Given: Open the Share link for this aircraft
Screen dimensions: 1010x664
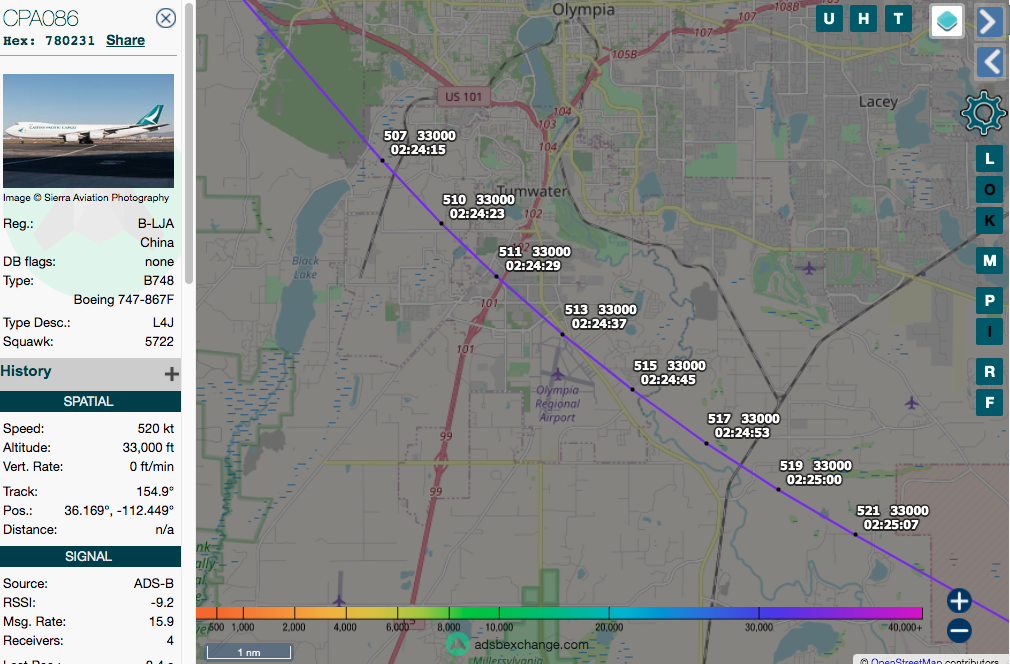Looking at the screenshot, I should (126, 41).
